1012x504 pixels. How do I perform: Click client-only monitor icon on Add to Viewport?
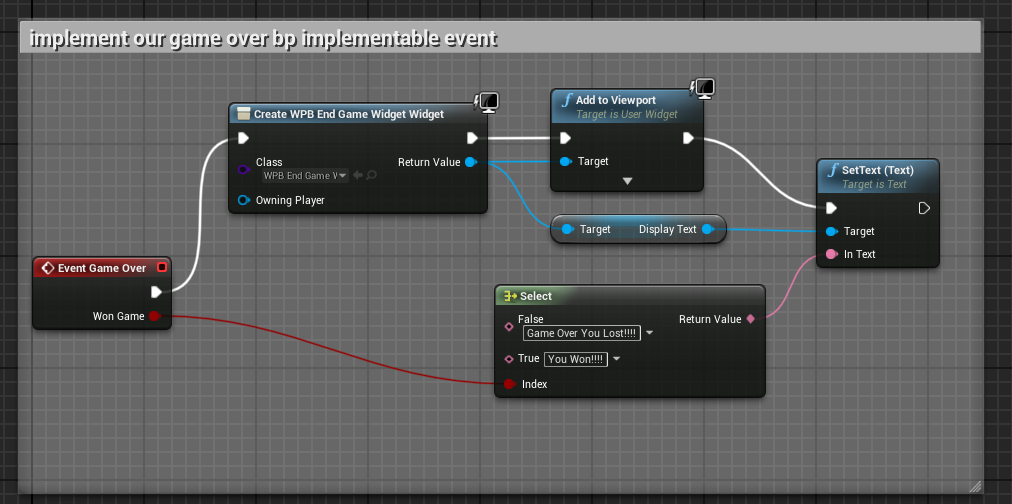(703, 88)
